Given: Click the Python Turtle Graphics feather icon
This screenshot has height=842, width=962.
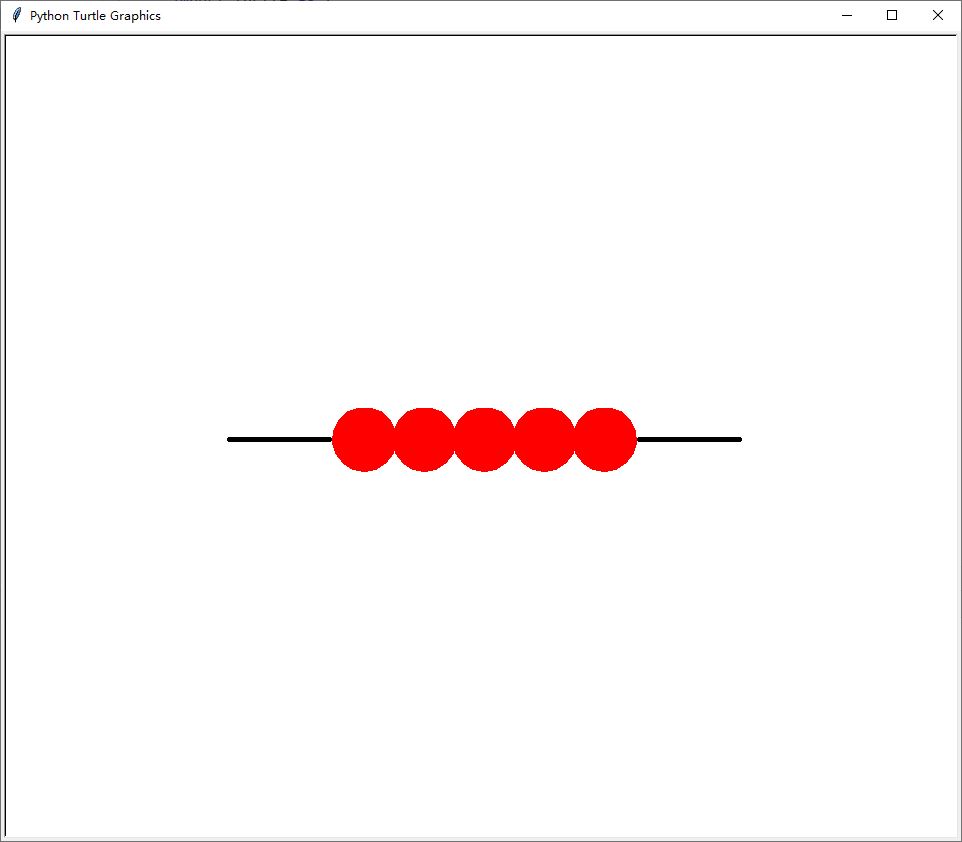Looking at the screenshot, I should 17,15.
